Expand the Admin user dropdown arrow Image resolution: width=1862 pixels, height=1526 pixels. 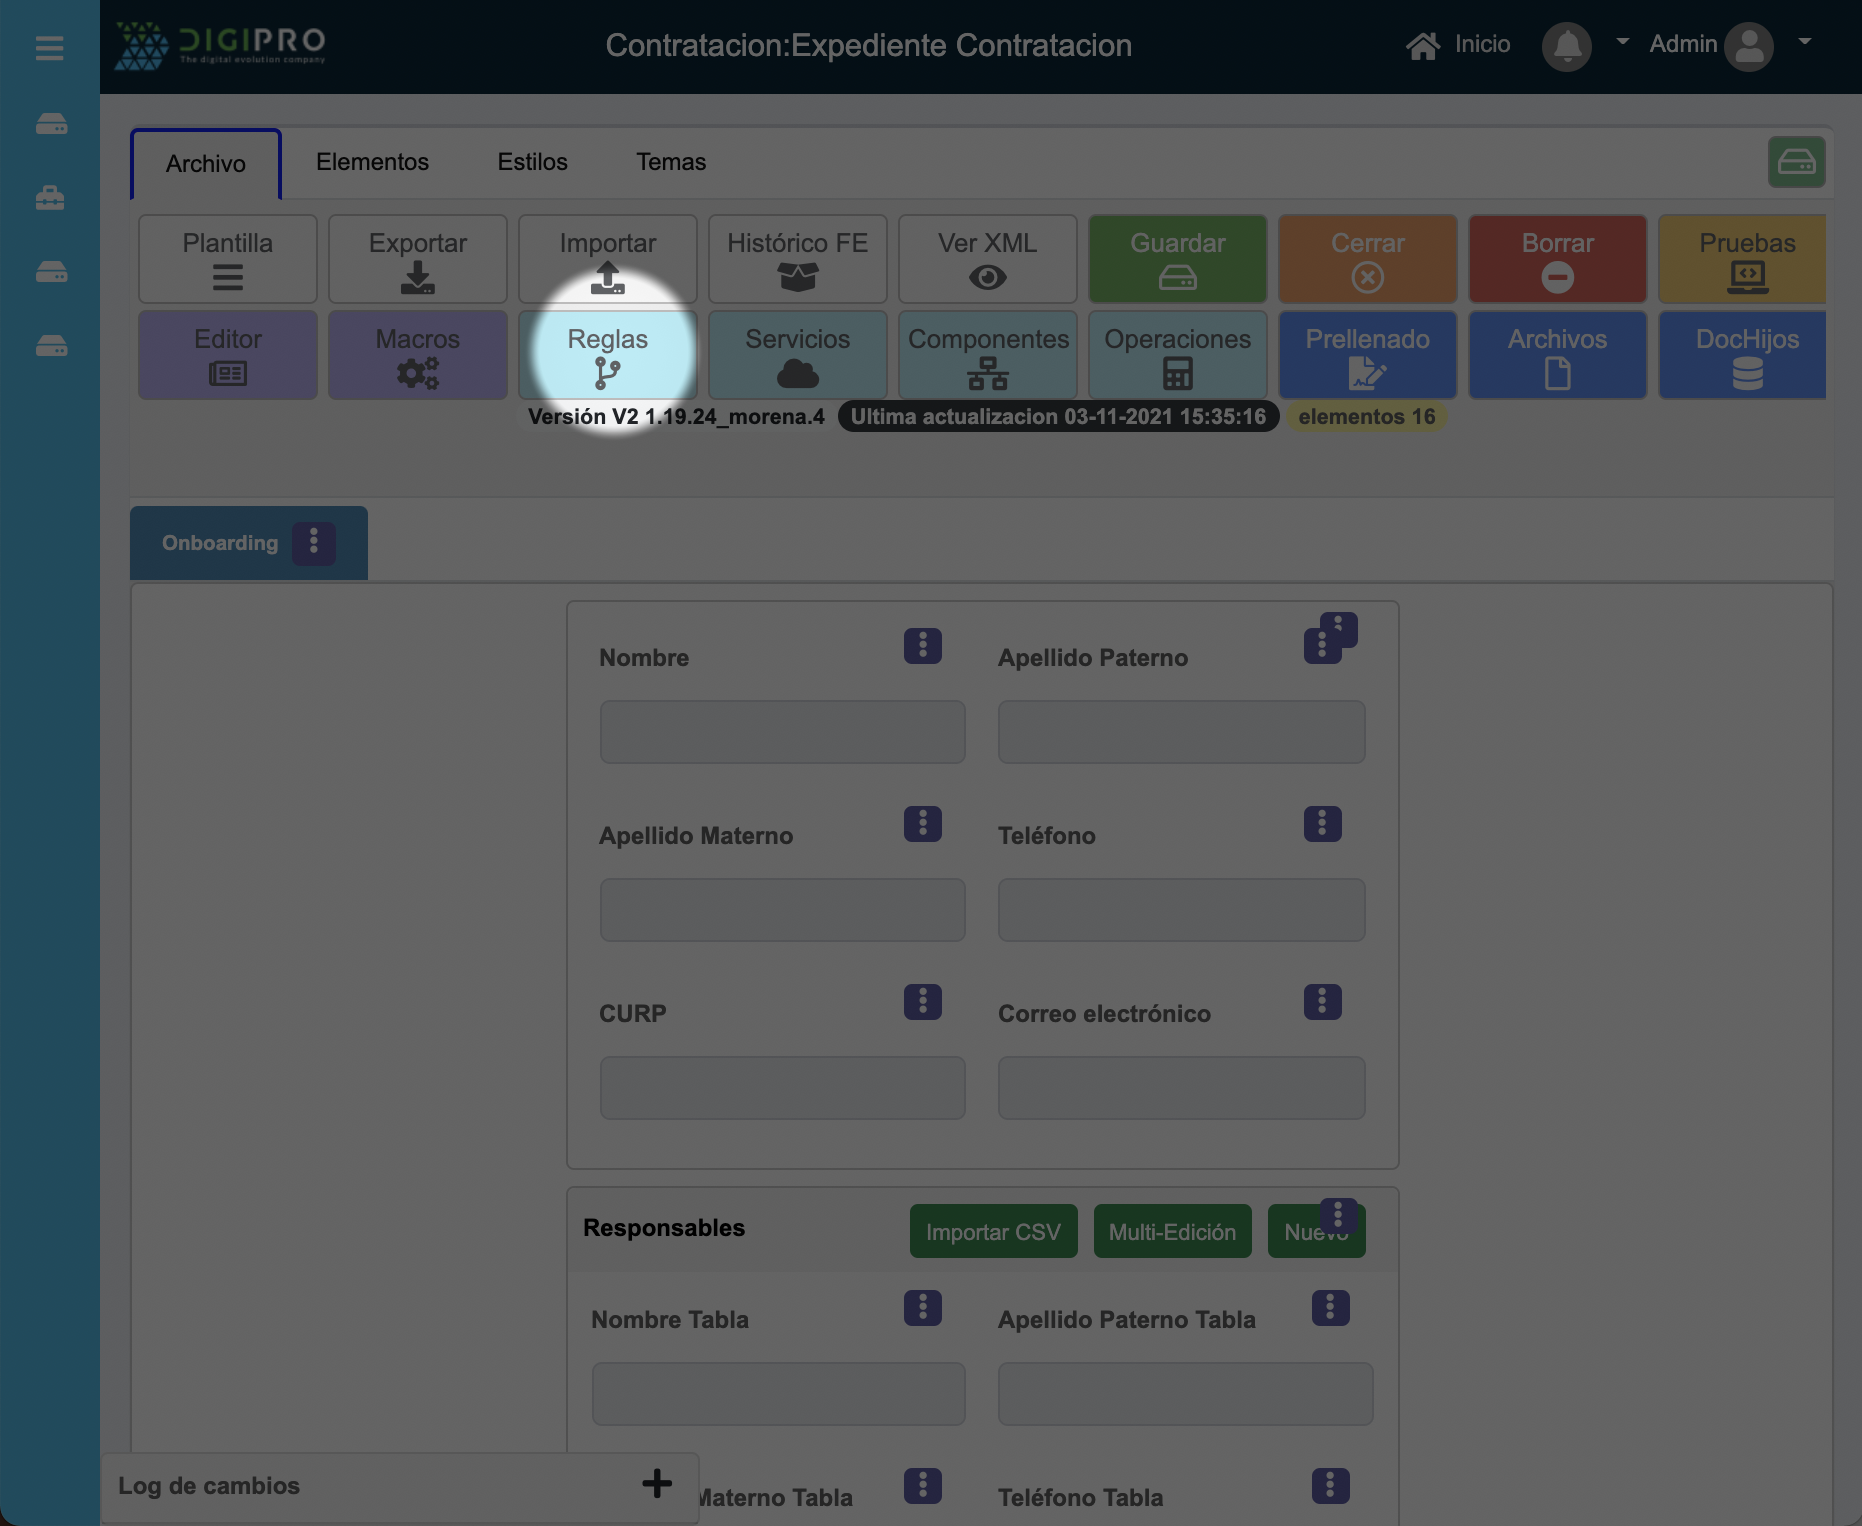tap(1805, 42)
